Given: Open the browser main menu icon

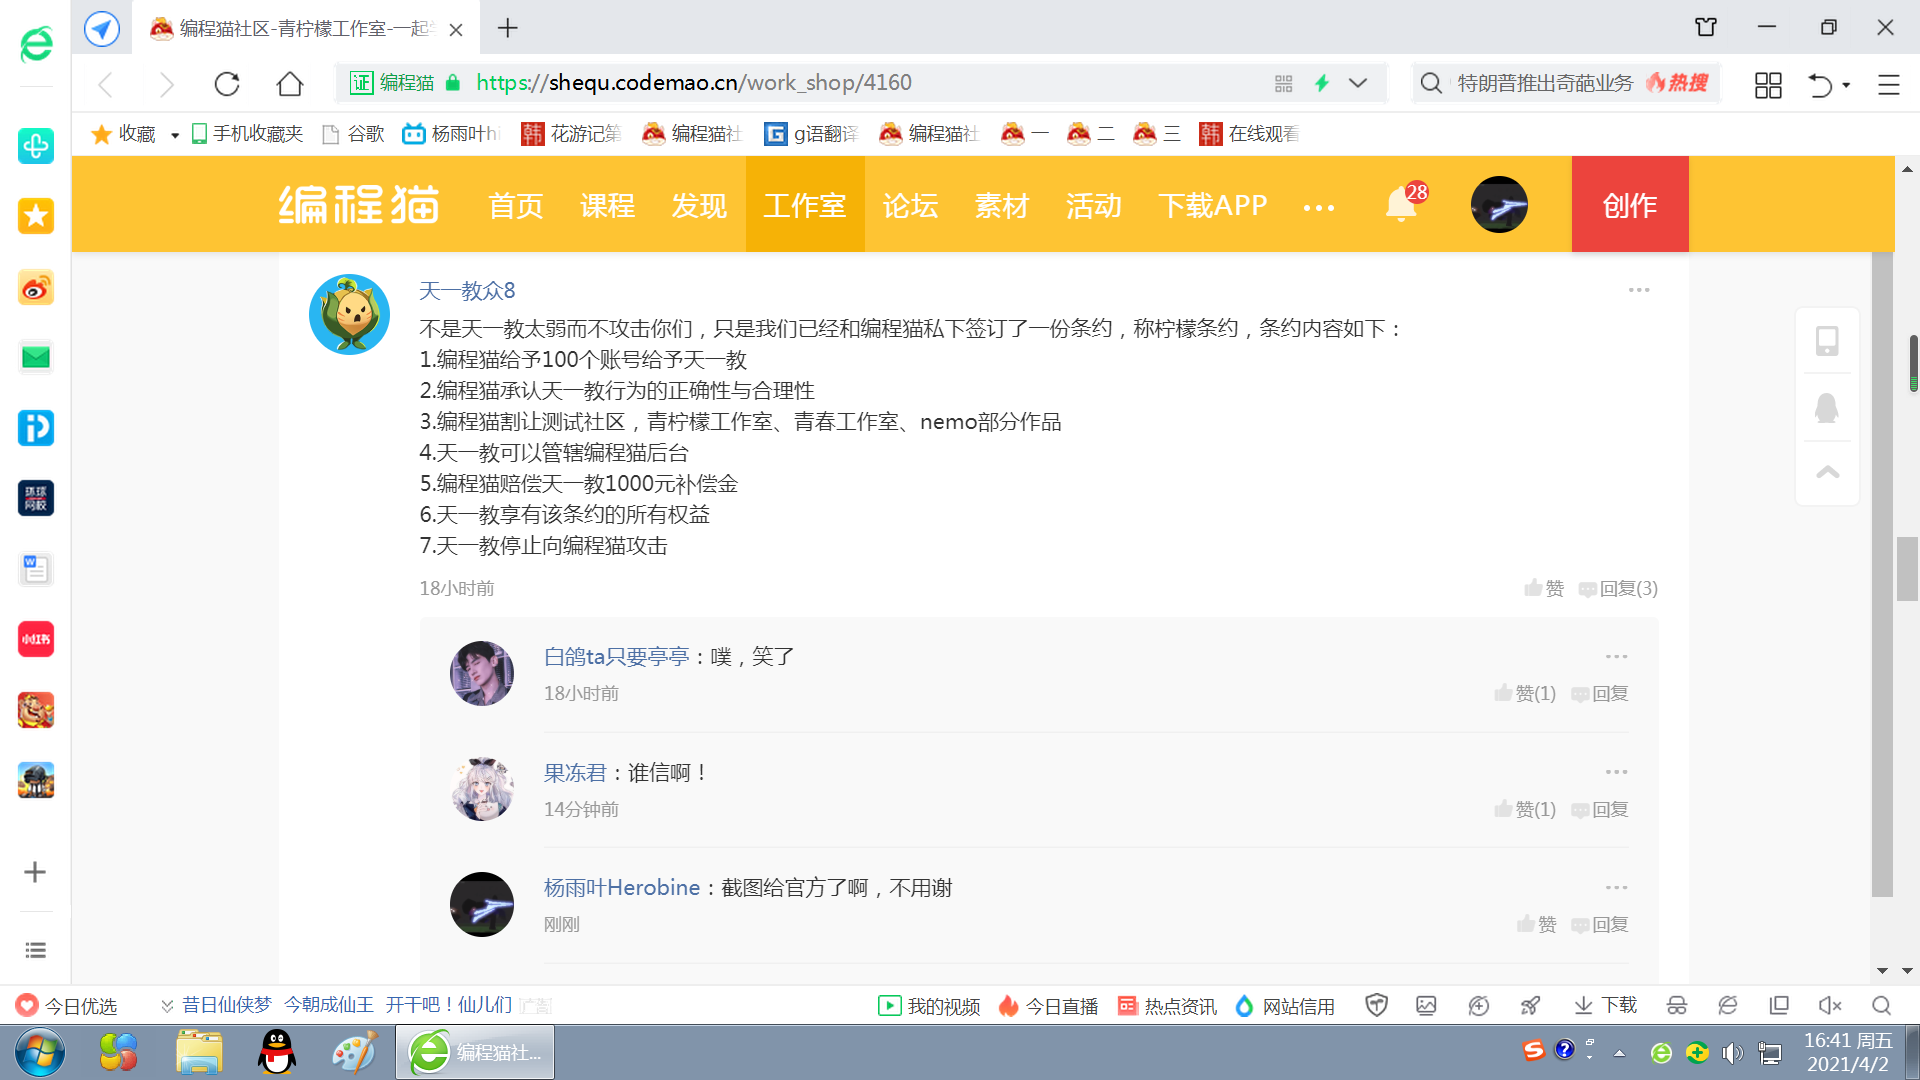Looking at the screenshot, I should click(1889, 84).
